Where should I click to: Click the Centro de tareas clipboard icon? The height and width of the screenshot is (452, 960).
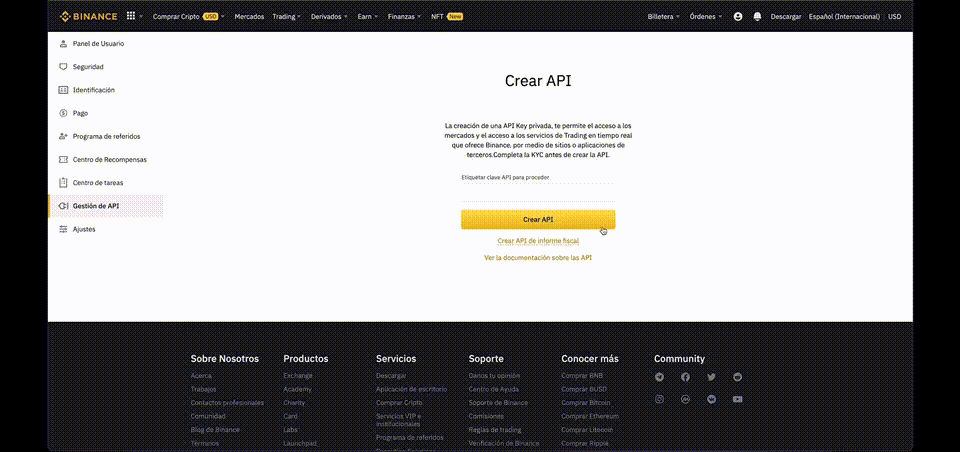pos(63,183)
